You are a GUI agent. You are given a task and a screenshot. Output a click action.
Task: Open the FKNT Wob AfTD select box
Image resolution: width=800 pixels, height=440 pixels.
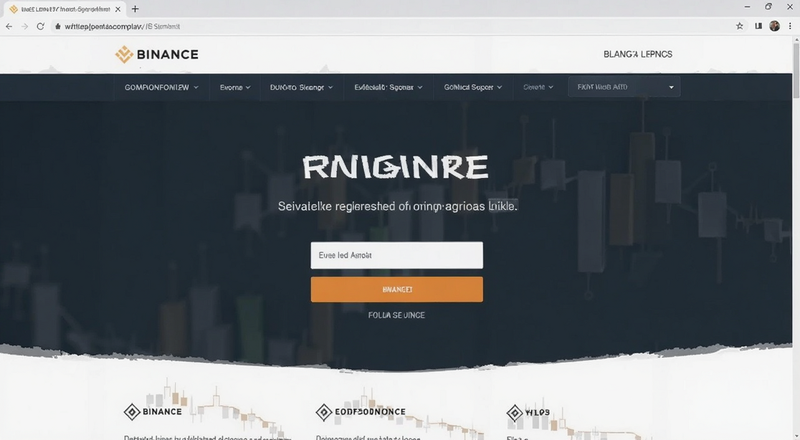pyautogui.click(x=624, y=87)
